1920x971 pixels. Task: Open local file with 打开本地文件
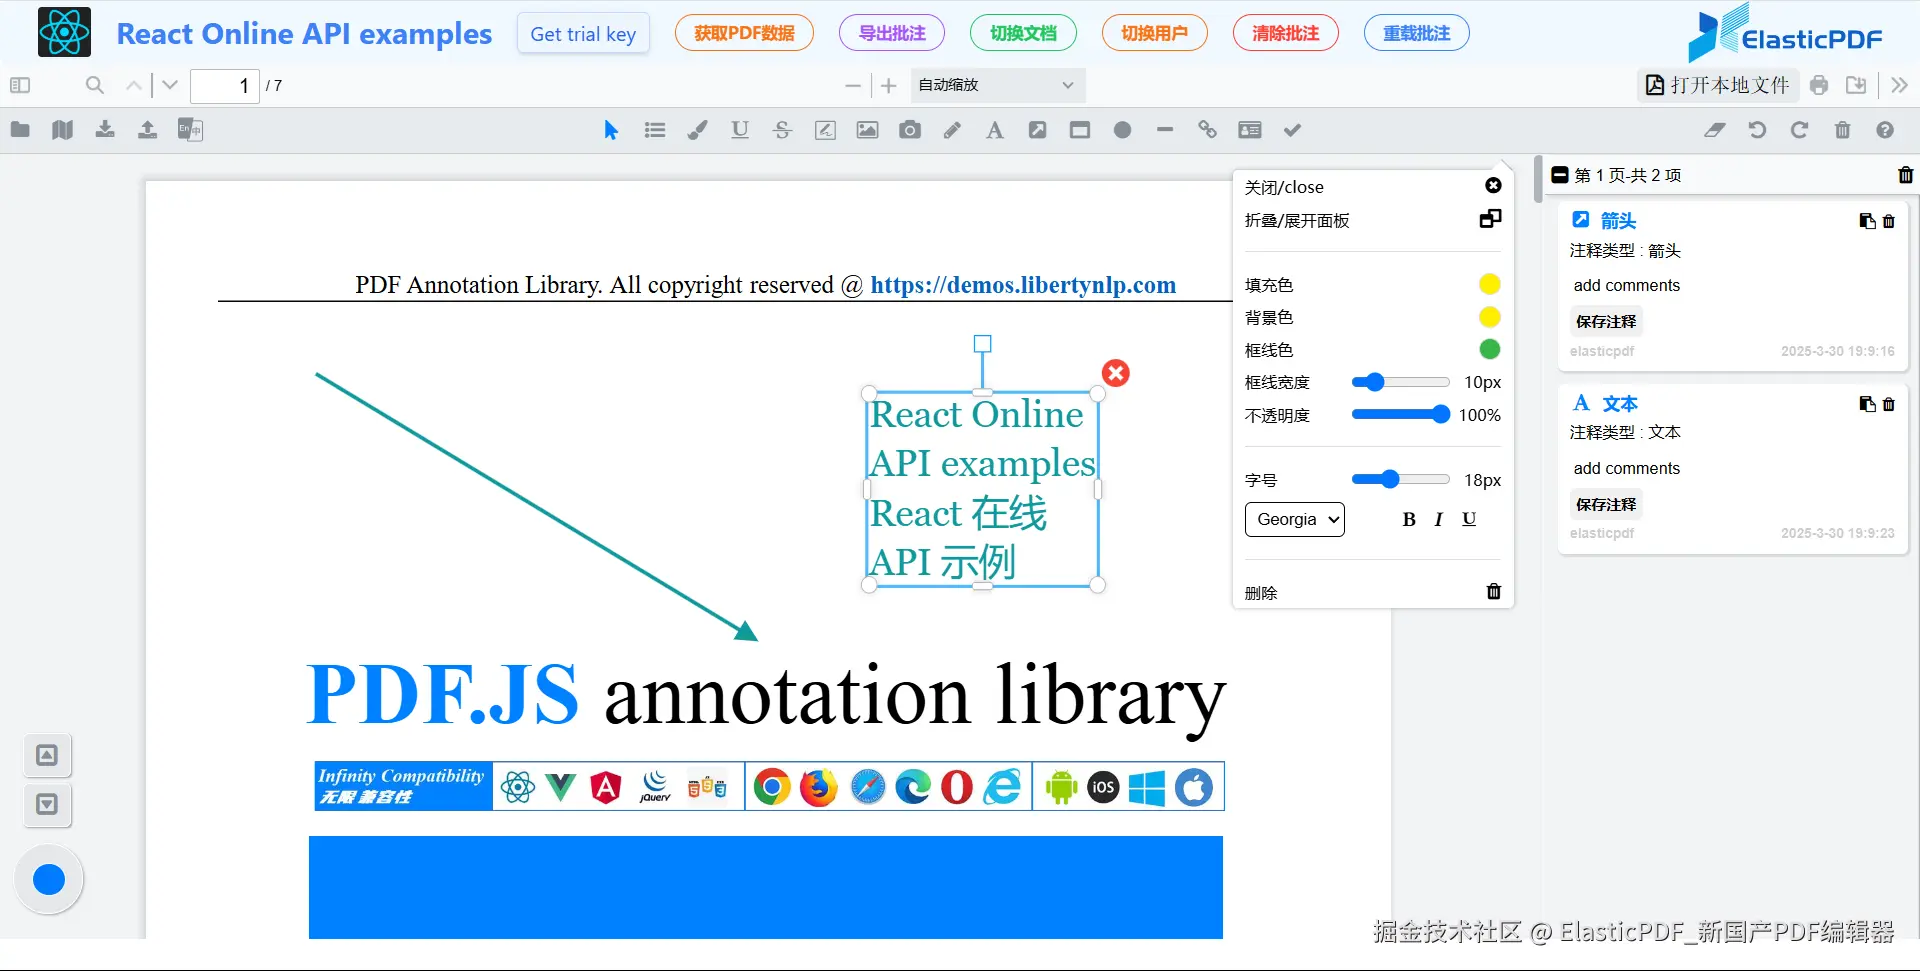pyautogui.click(x=1718, y=85)
